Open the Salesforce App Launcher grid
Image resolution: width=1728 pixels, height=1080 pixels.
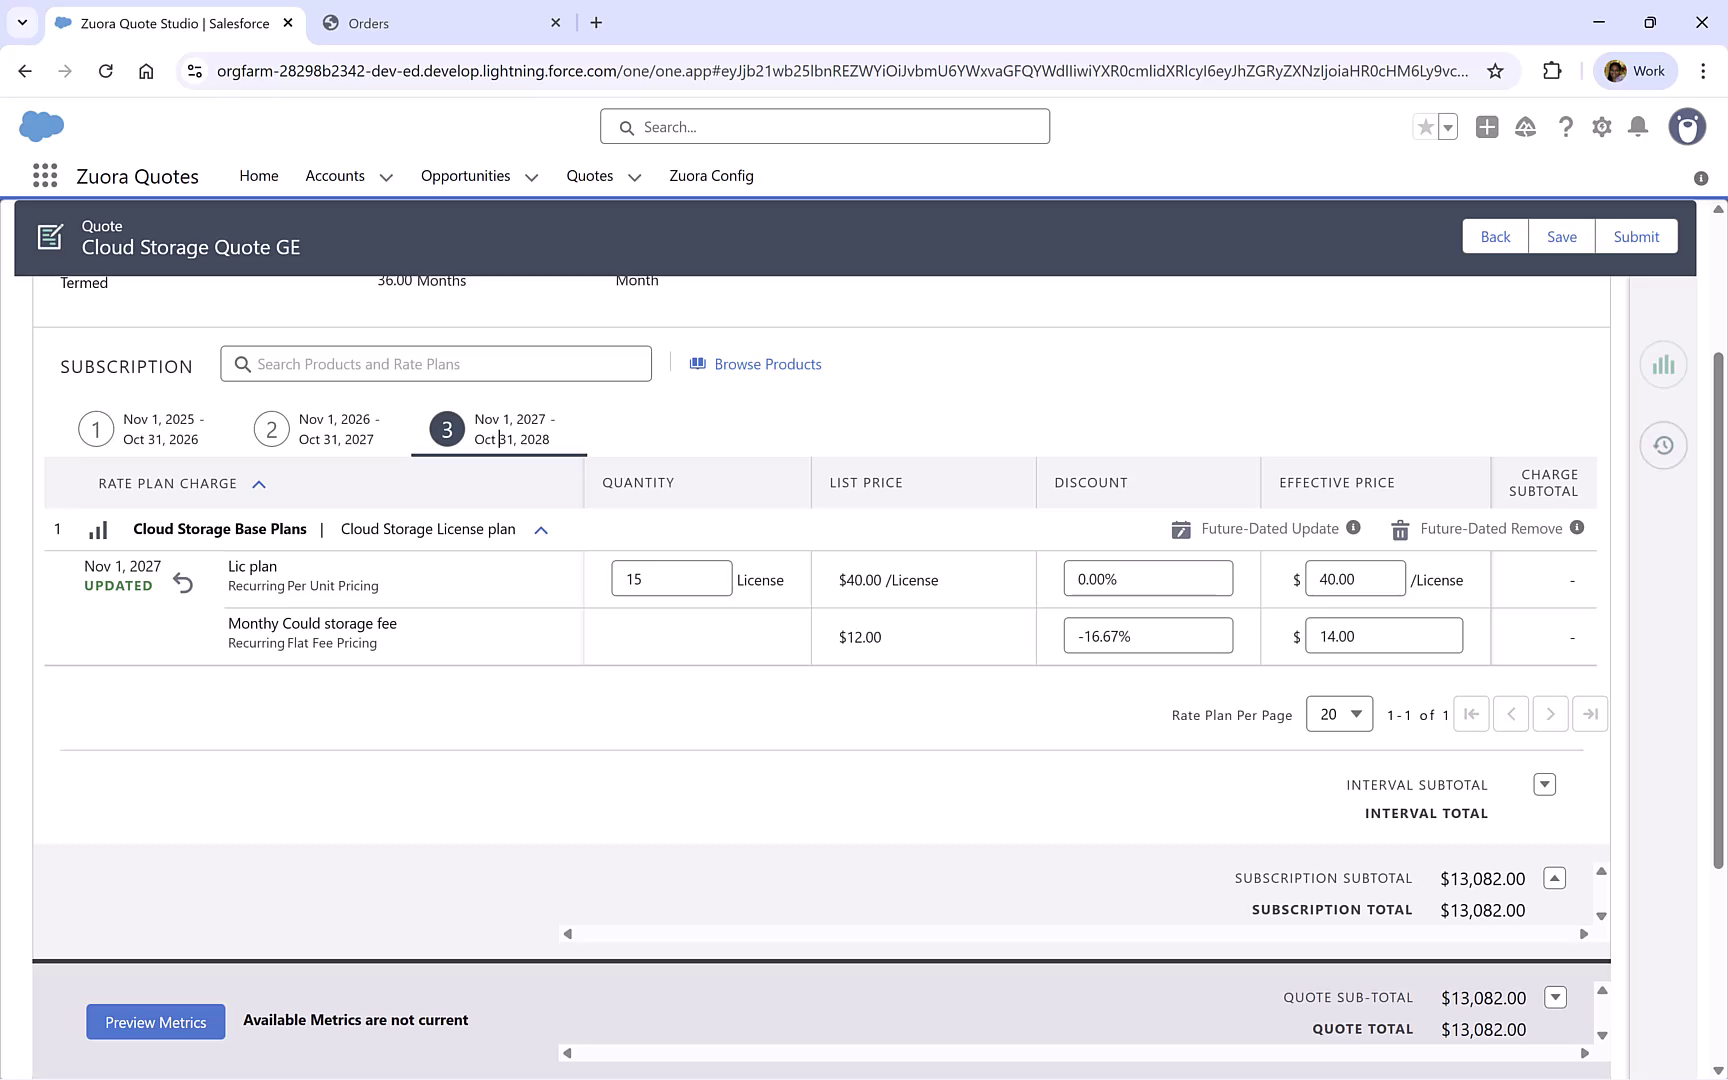tap(45, 175)
